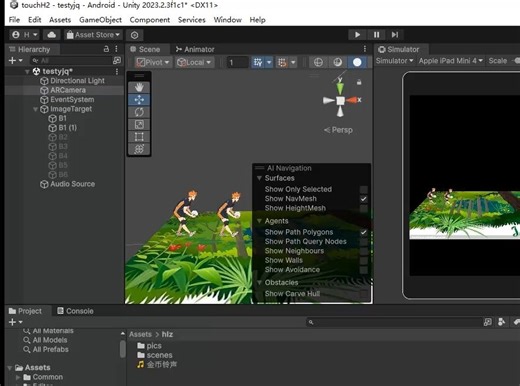Enable Show Avoidance checkbox
520x386 pixels.
tap(364, 270)
